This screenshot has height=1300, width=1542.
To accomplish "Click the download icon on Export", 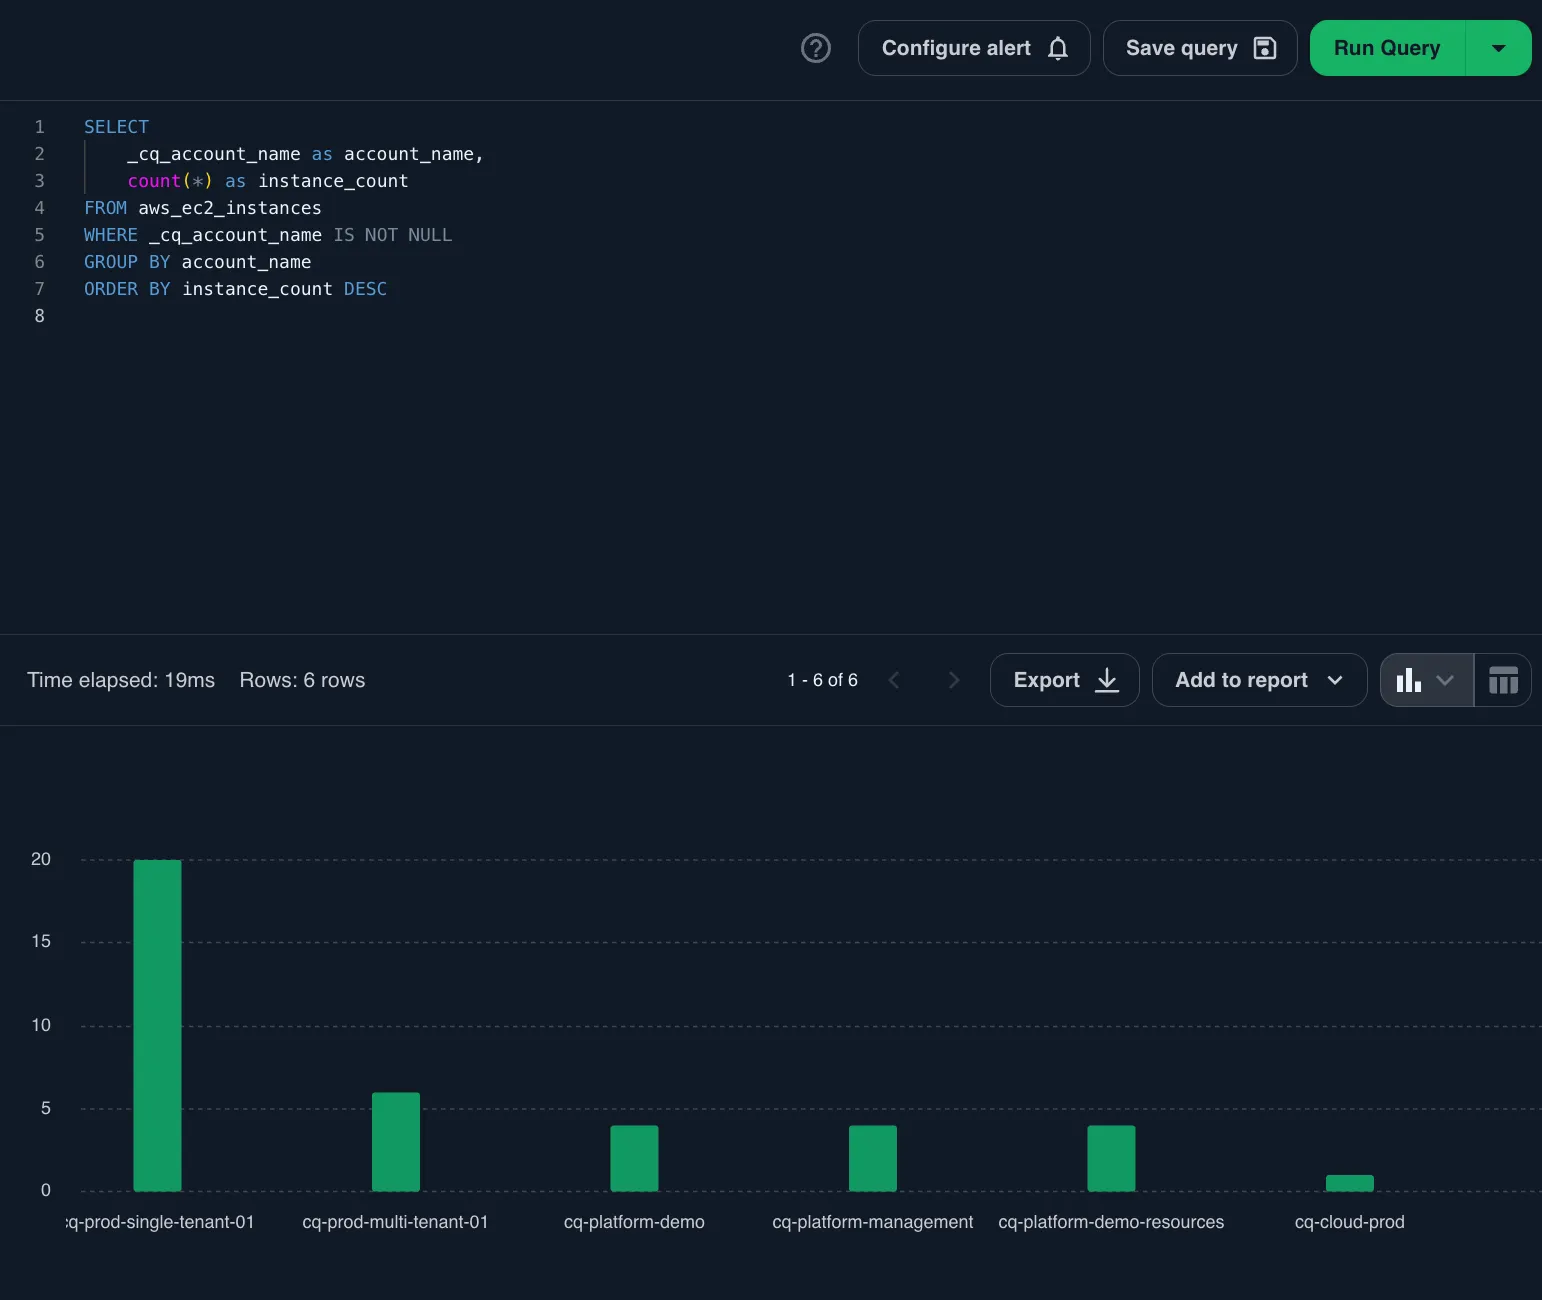I will tap(1106, 680).
